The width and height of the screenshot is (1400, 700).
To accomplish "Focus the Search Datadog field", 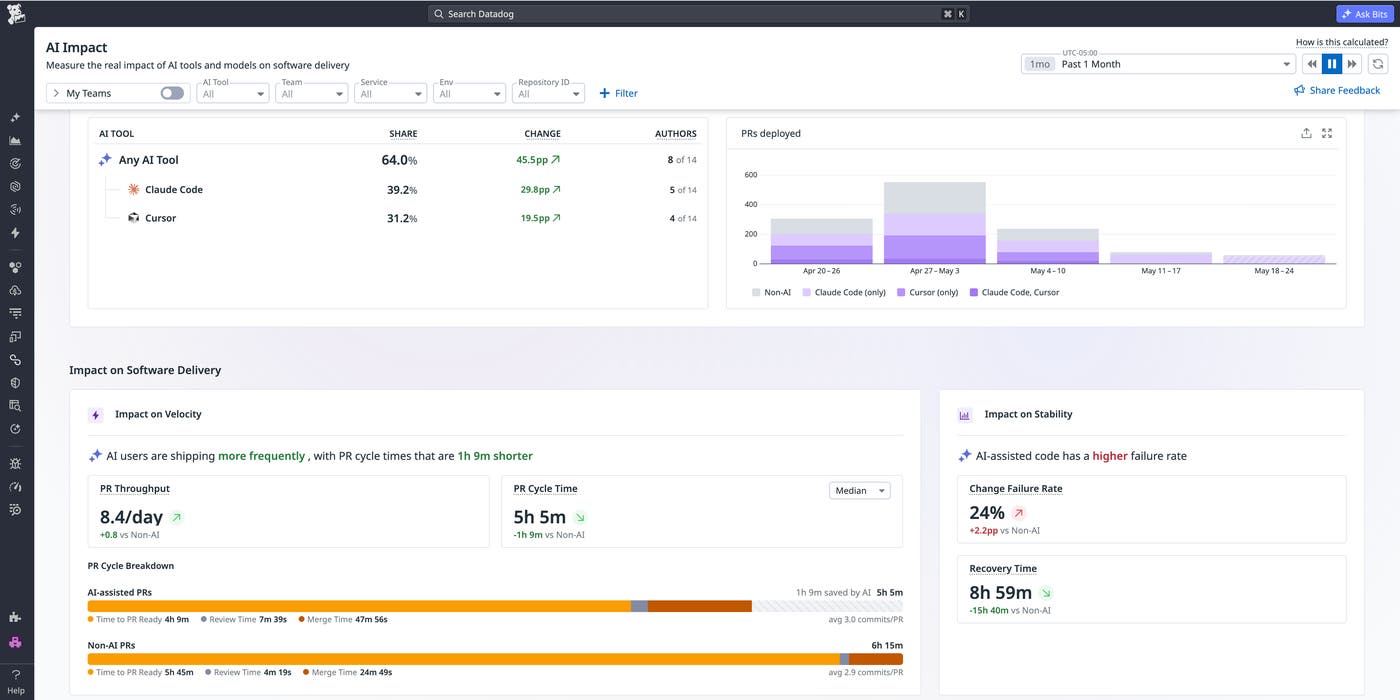I will (x=698, y=14).
